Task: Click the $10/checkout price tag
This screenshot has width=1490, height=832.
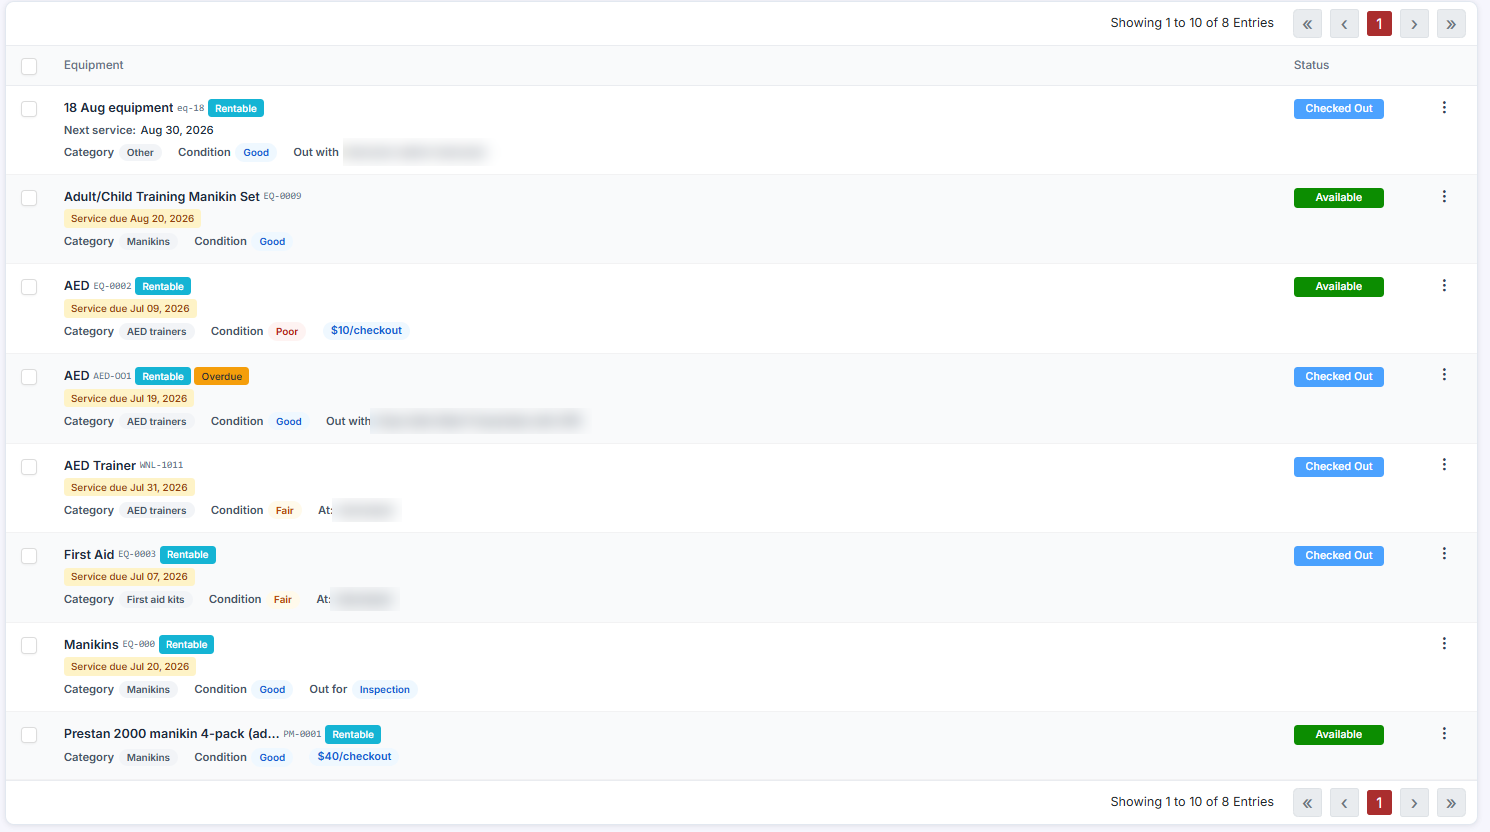Action: [366, 331]
